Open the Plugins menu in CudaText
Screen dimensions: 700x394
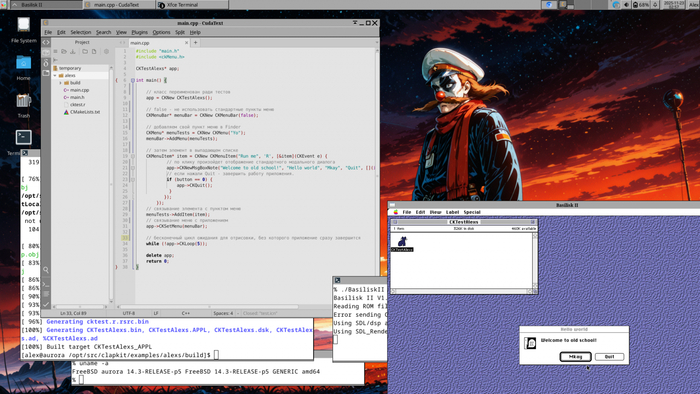[x=139, y=32]
